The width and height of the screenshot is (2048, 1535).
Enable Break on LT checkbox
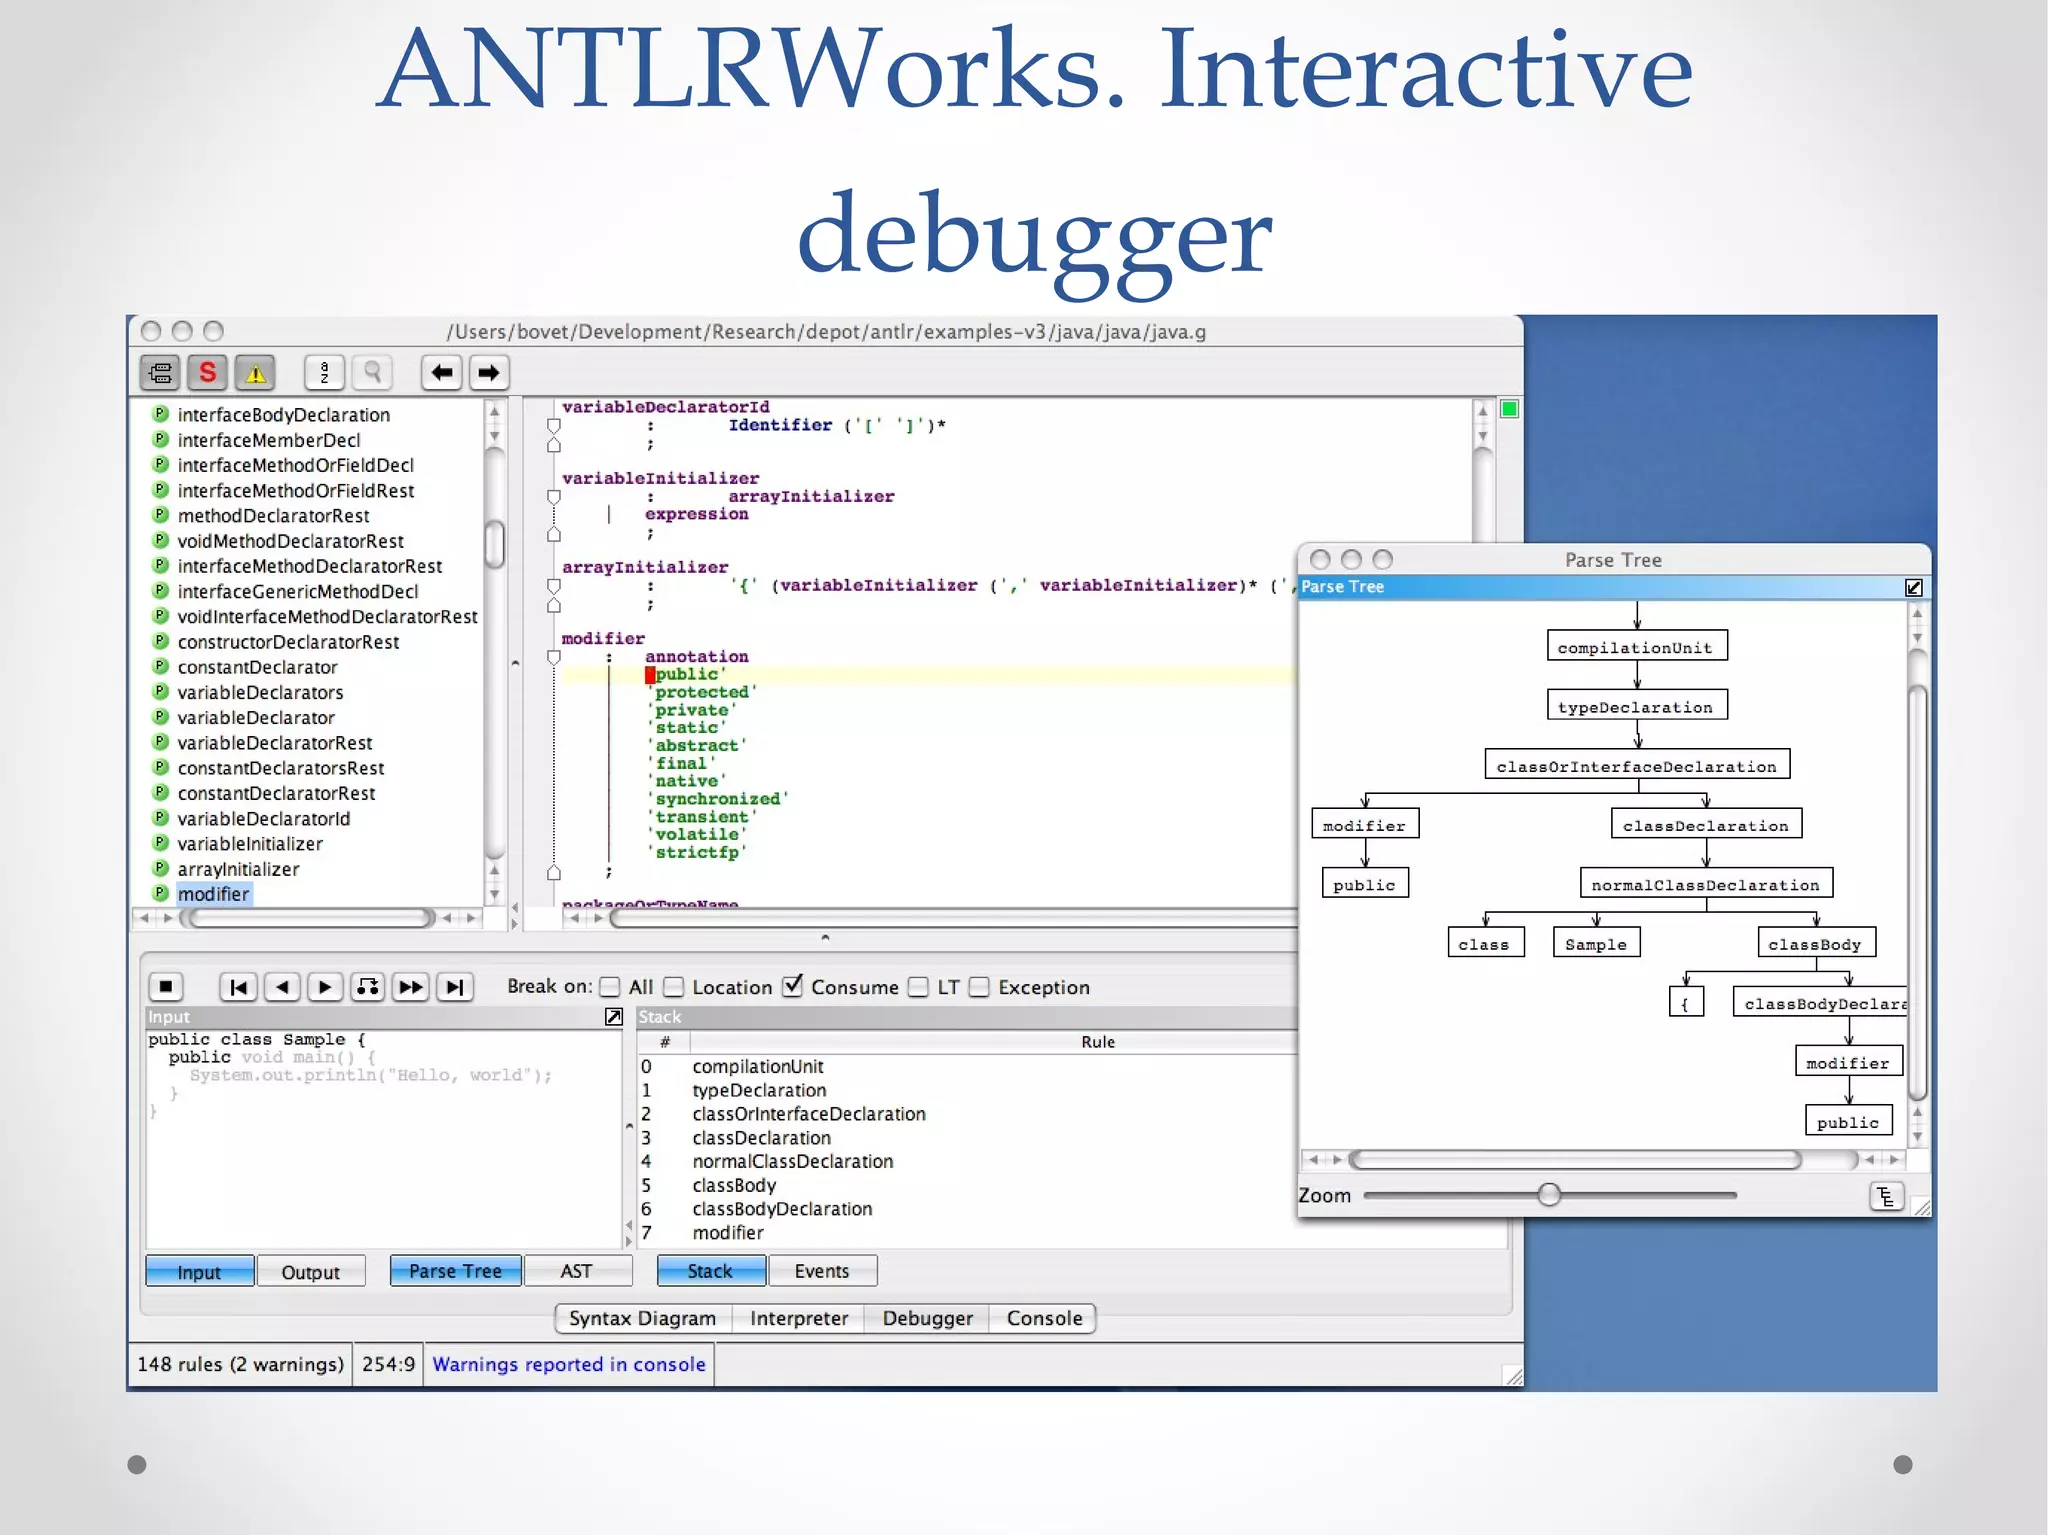(x=918, y=987)
